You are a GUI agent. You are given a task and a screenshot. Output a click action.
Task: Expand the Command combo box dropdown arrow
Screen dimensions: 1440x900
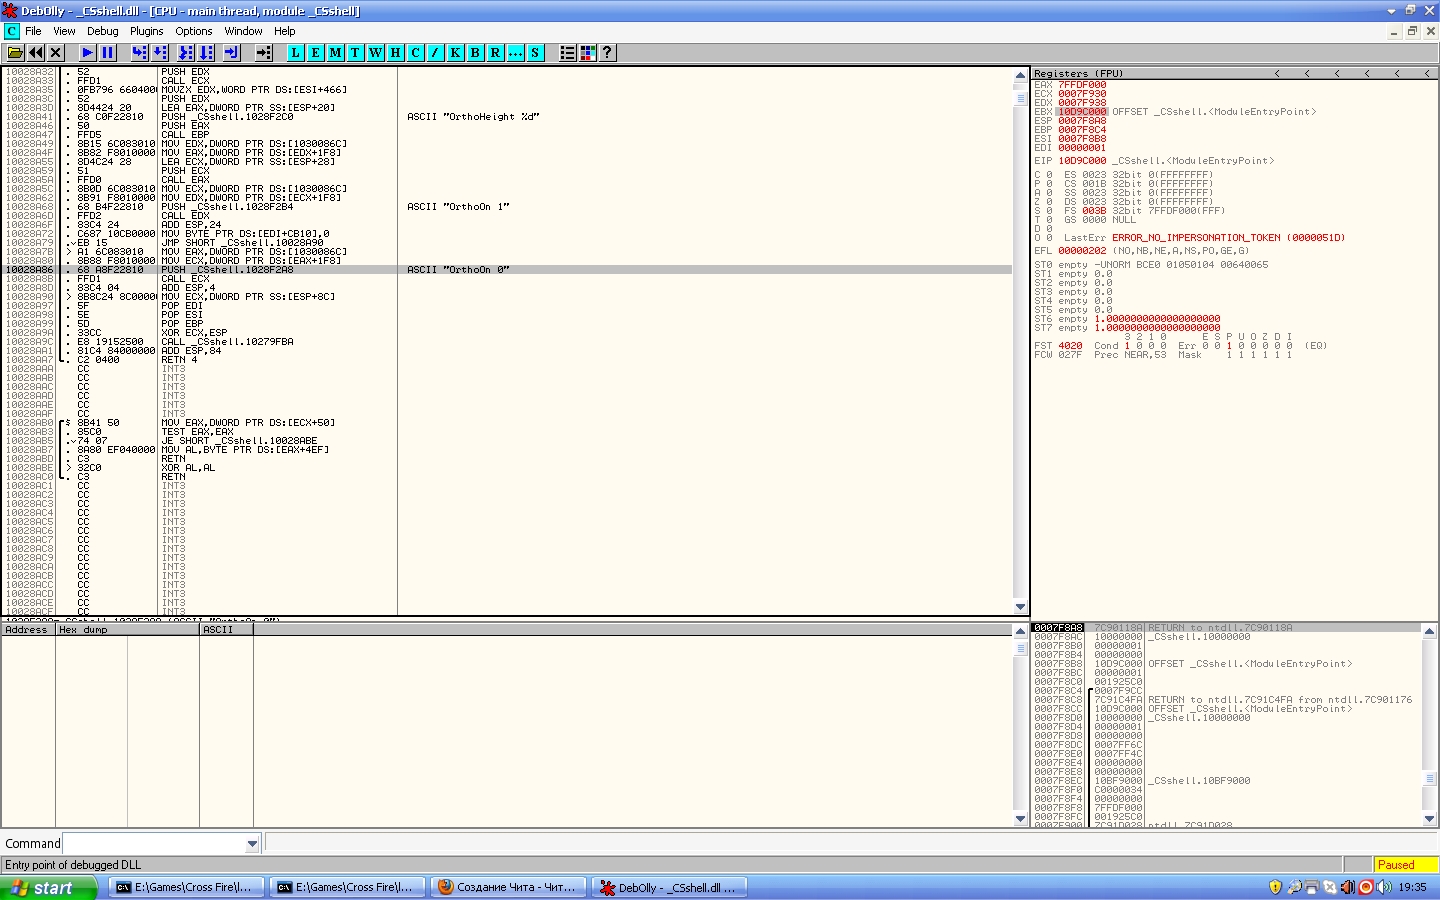(x=252, y=844)
